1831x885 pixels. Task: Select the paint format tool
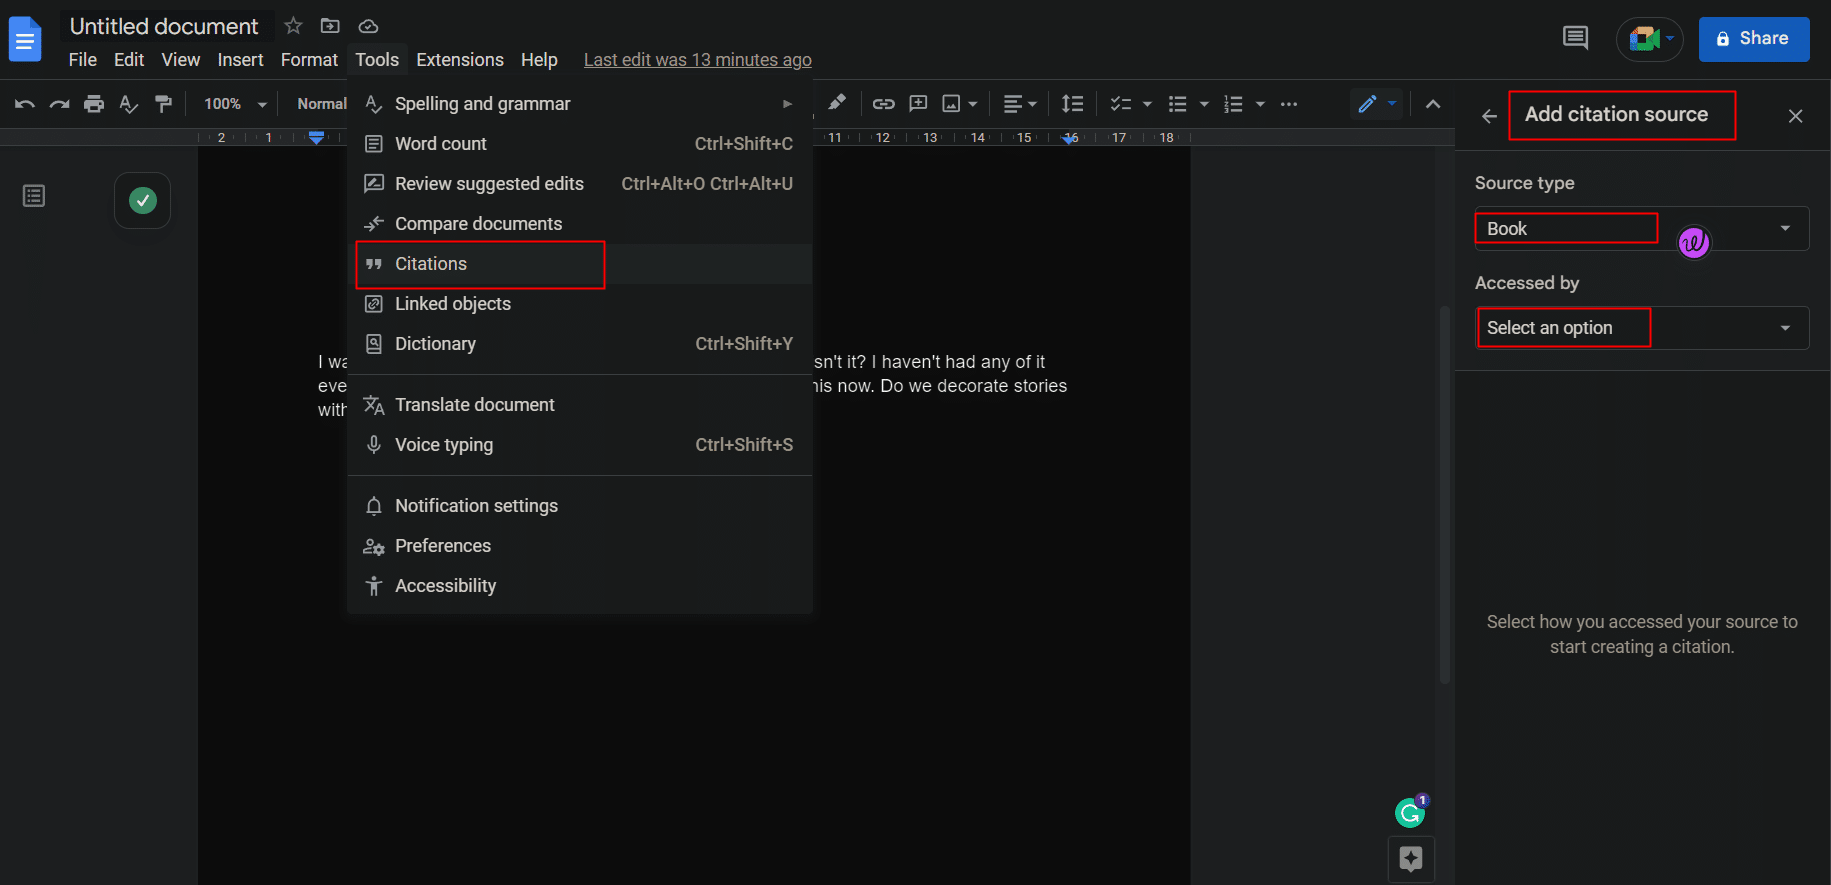click(x=163, y=104)
